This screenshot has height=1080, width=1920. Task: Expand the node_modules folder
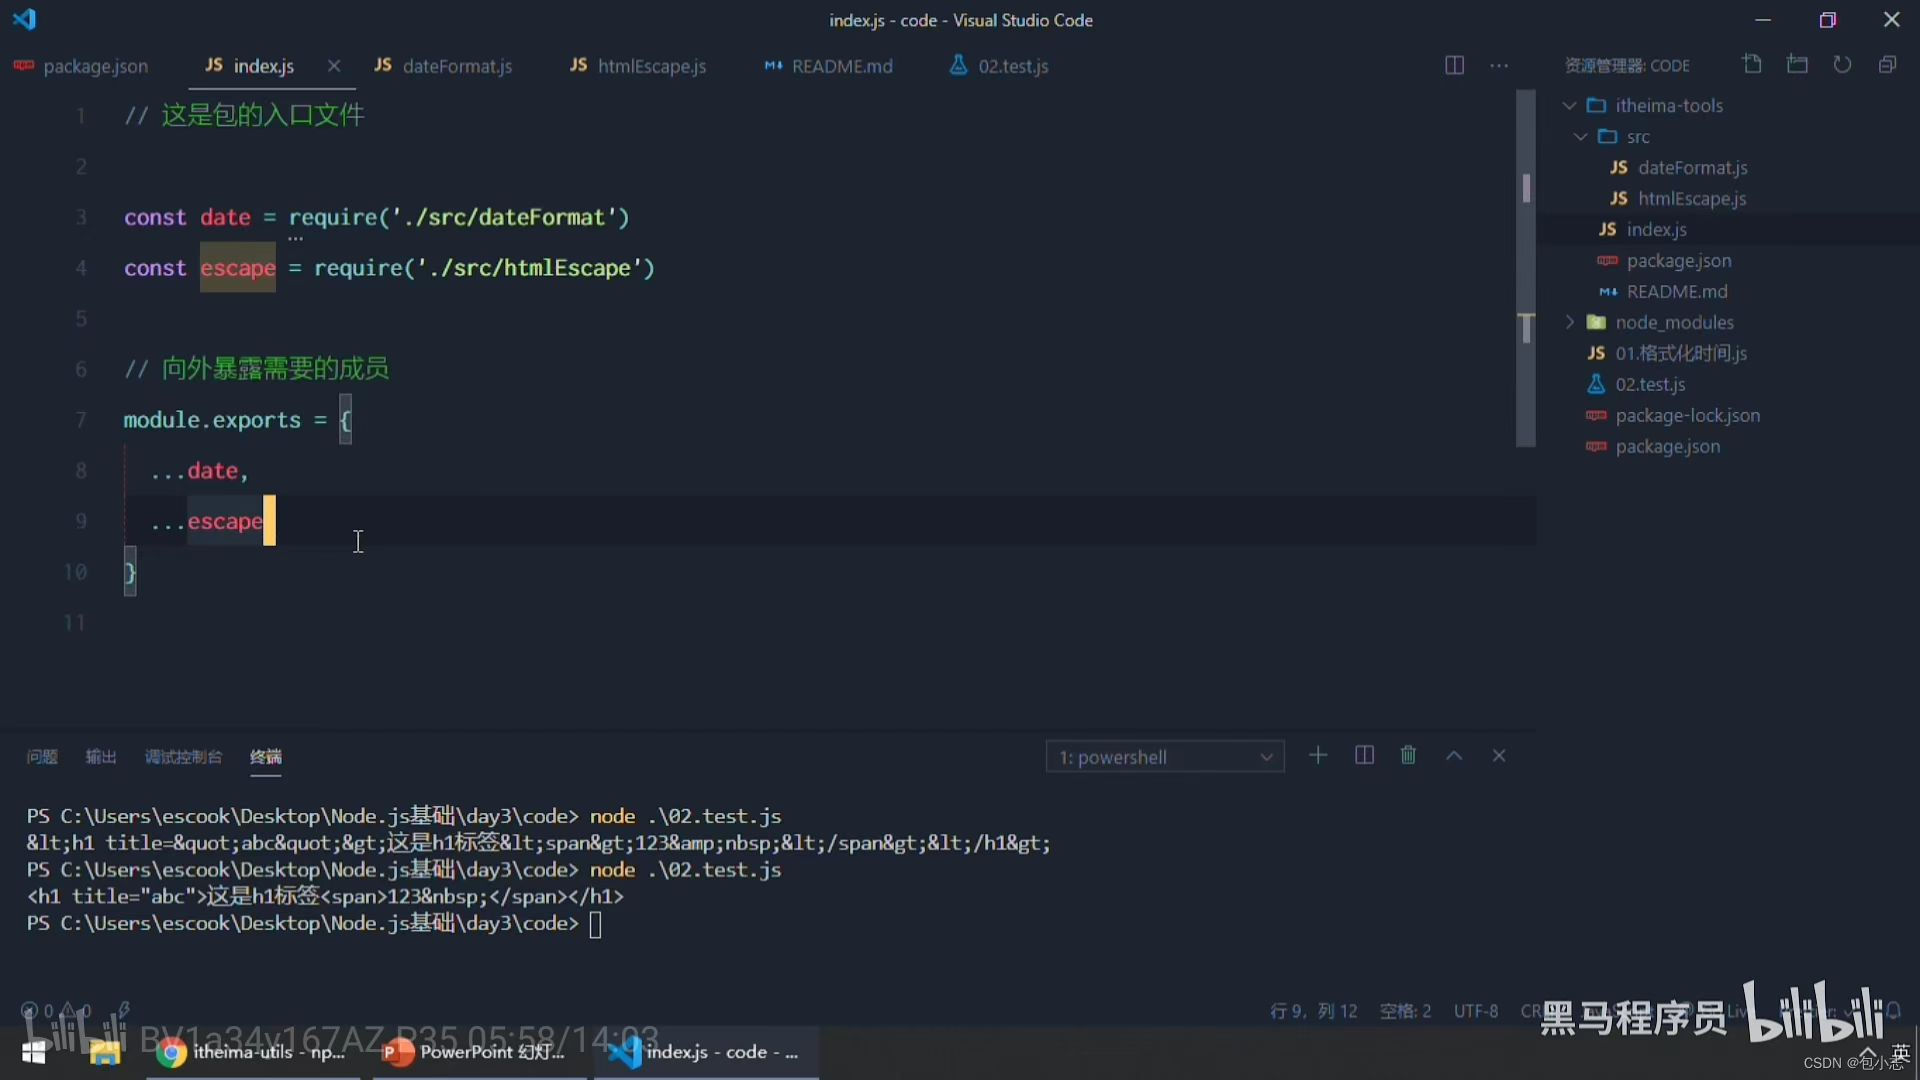(x=1569, y=322)
